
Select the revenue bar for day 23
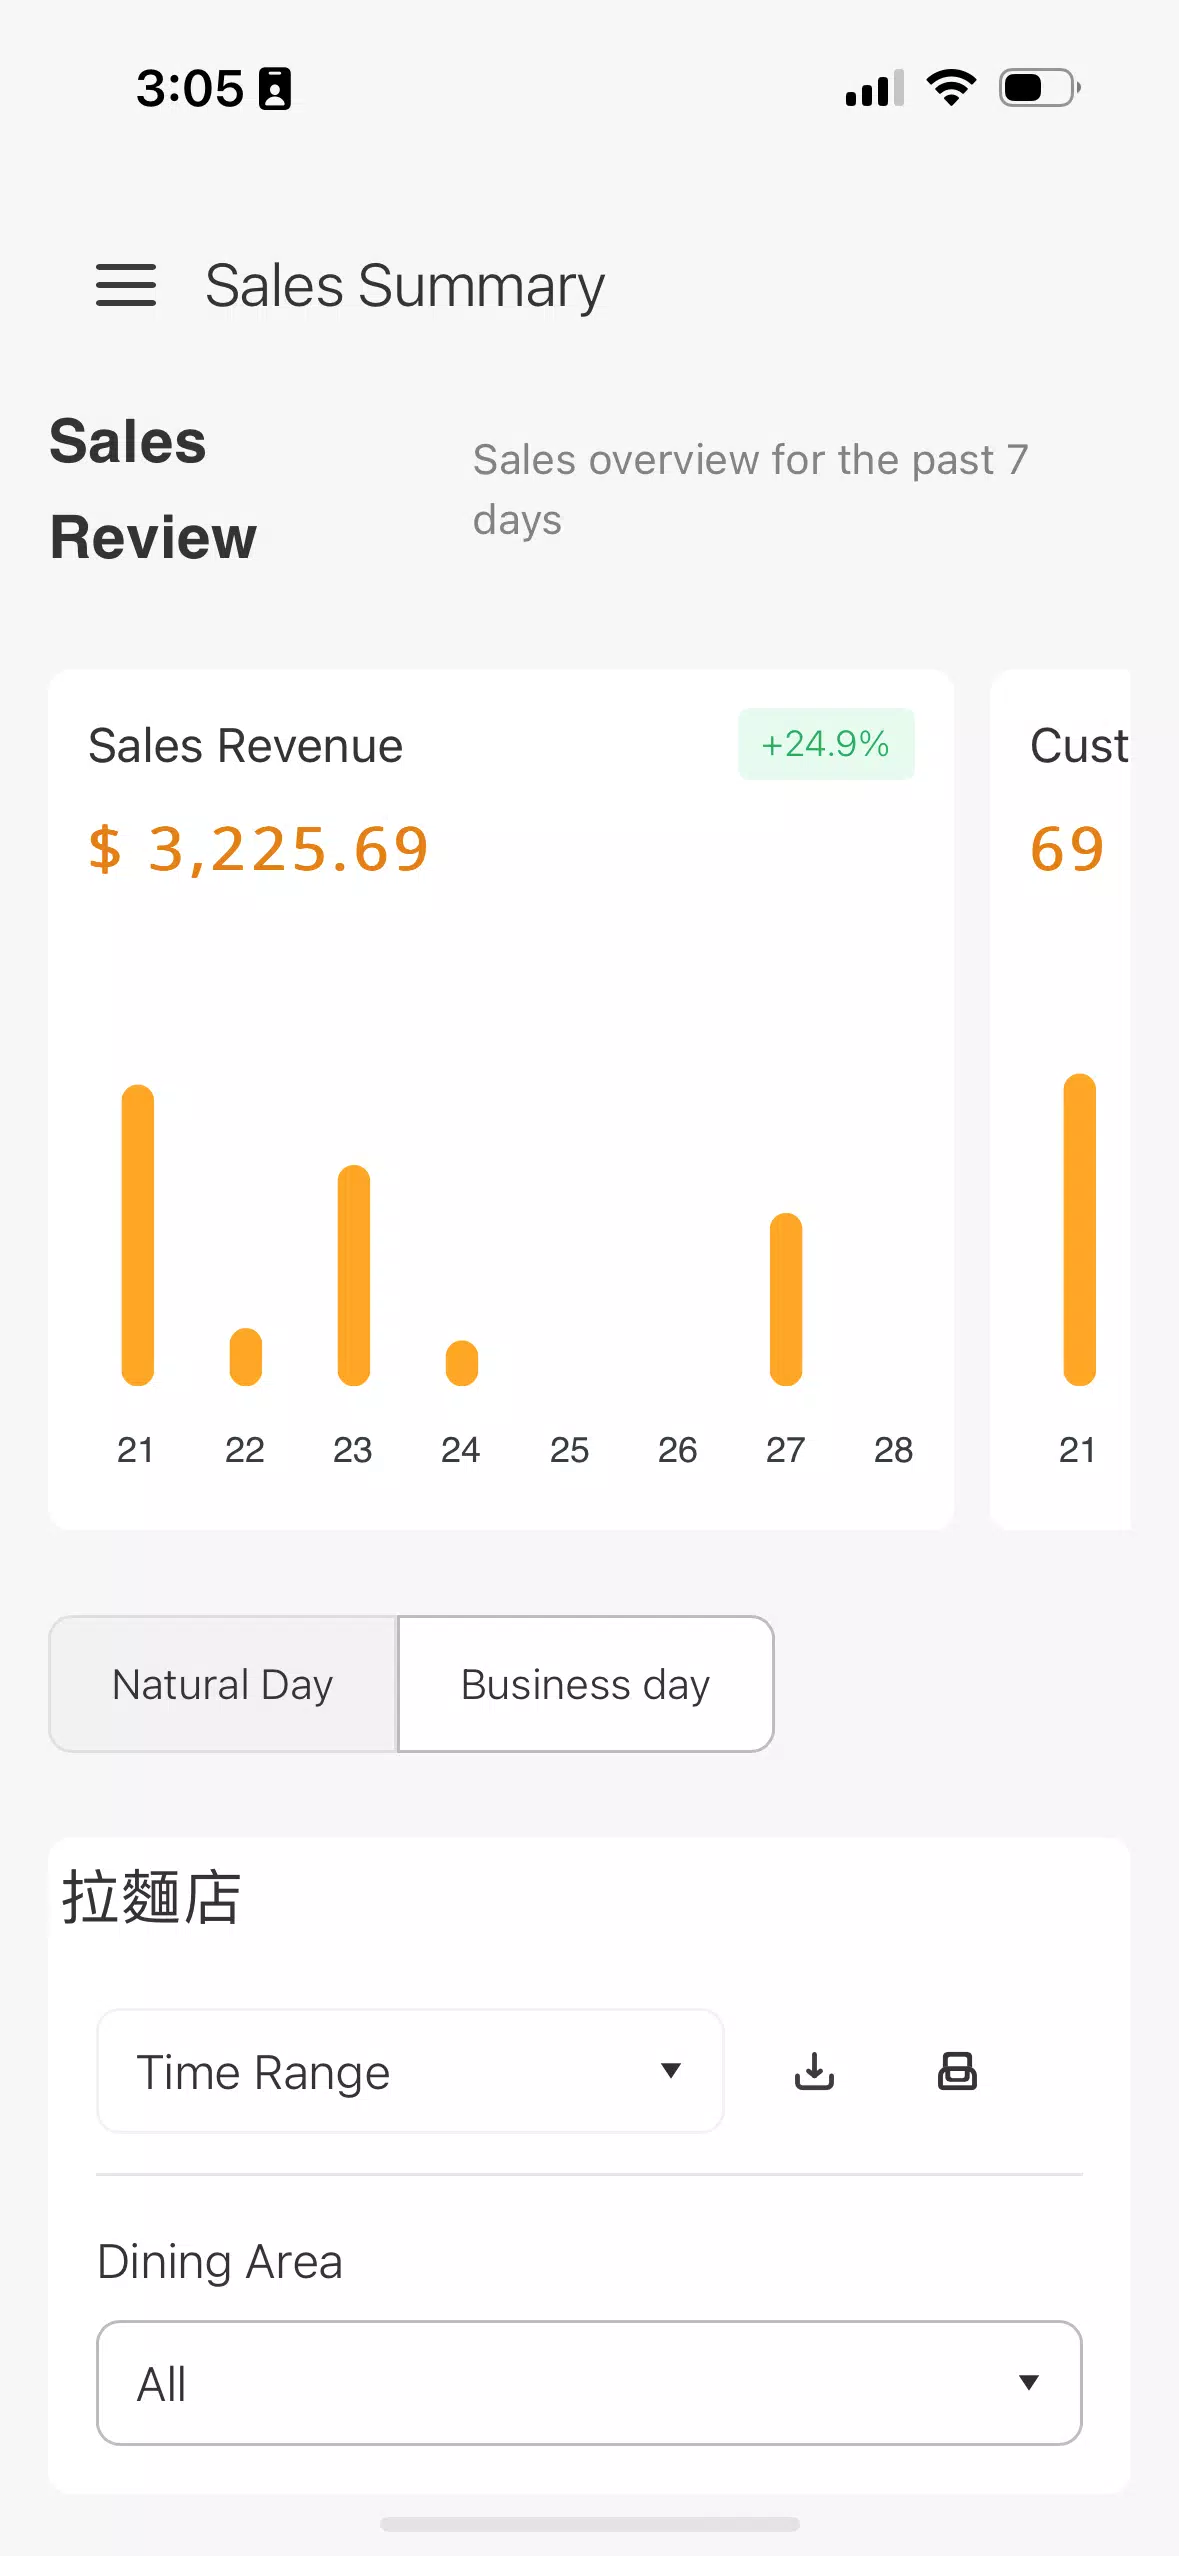[x=354, y=1275]
